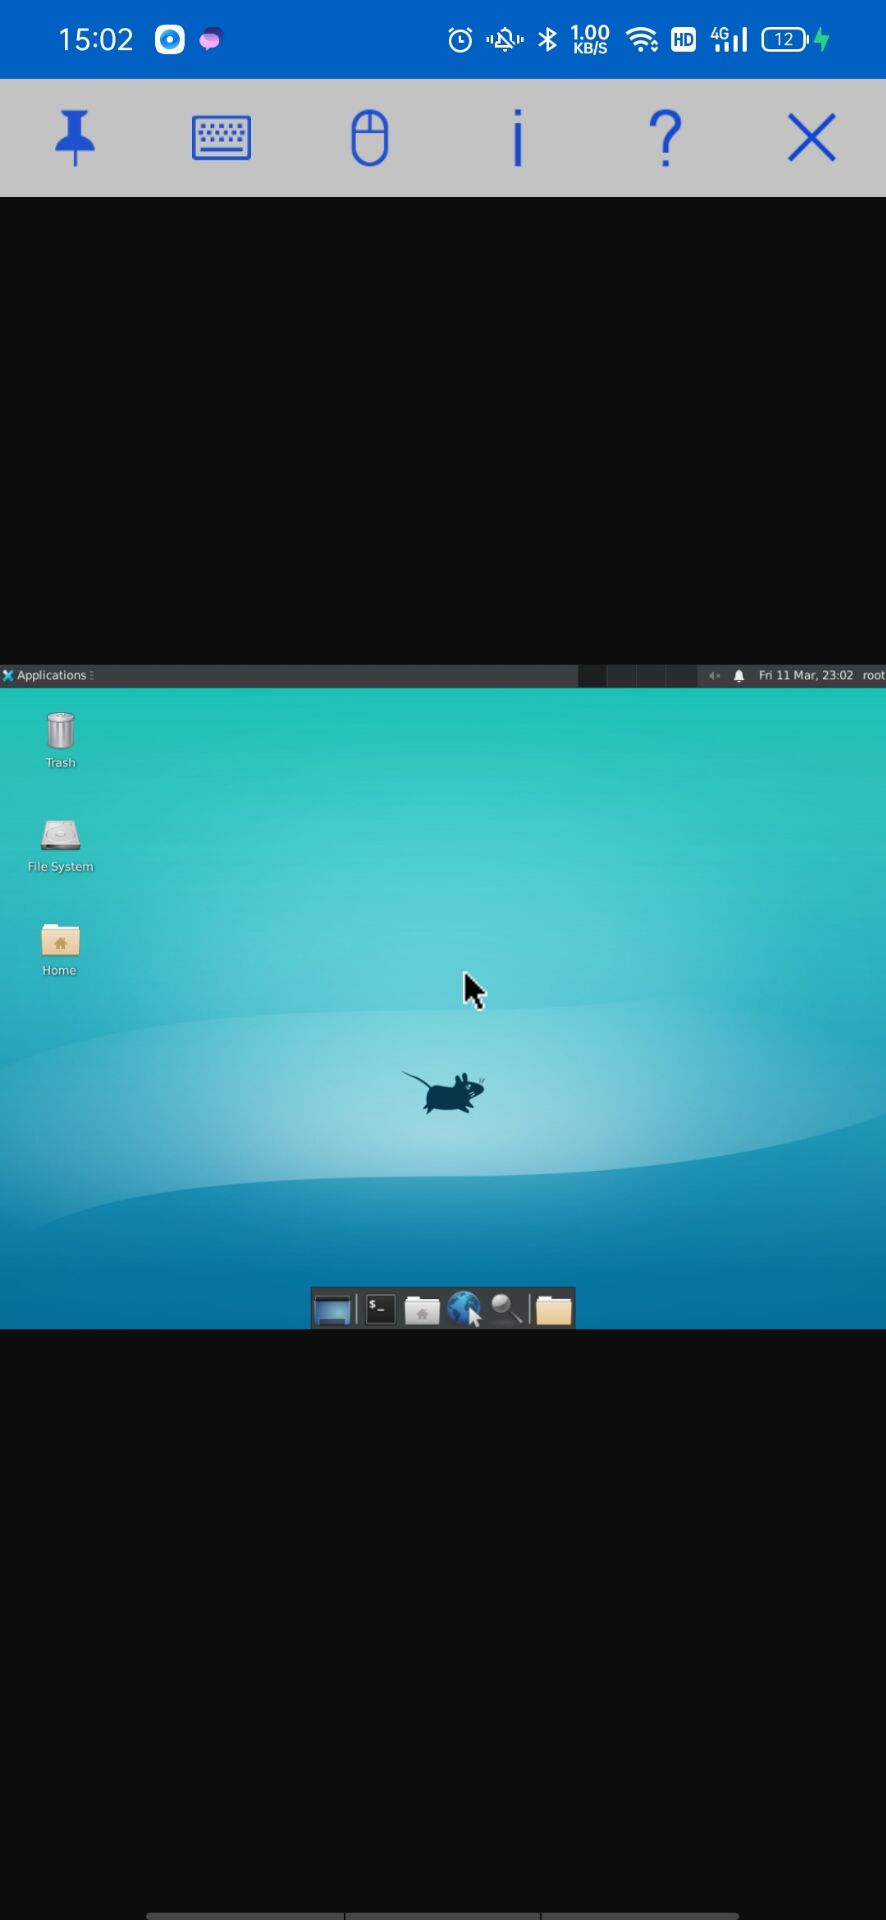Screen dimensions: 886x1920
Task: Open the on-screen keyboard
Action: [x=221, y=137]
